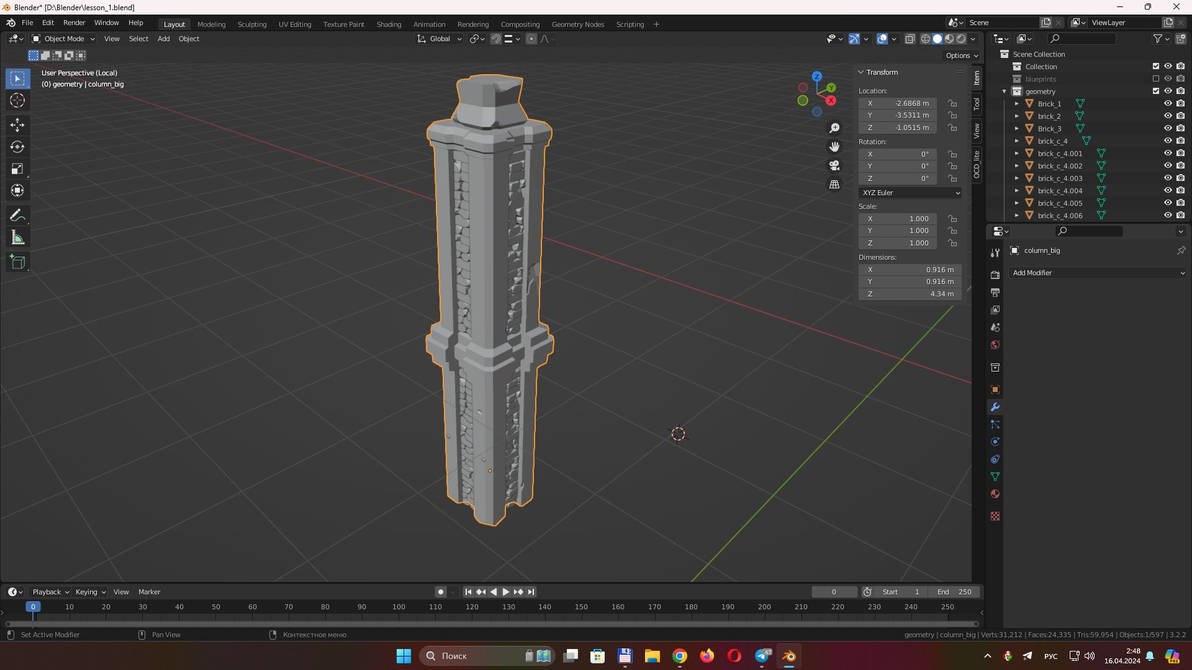Open the XYZ Euler rotation mode dropdown
Viewport: 1192px width, 670px height.
(910, 193)
